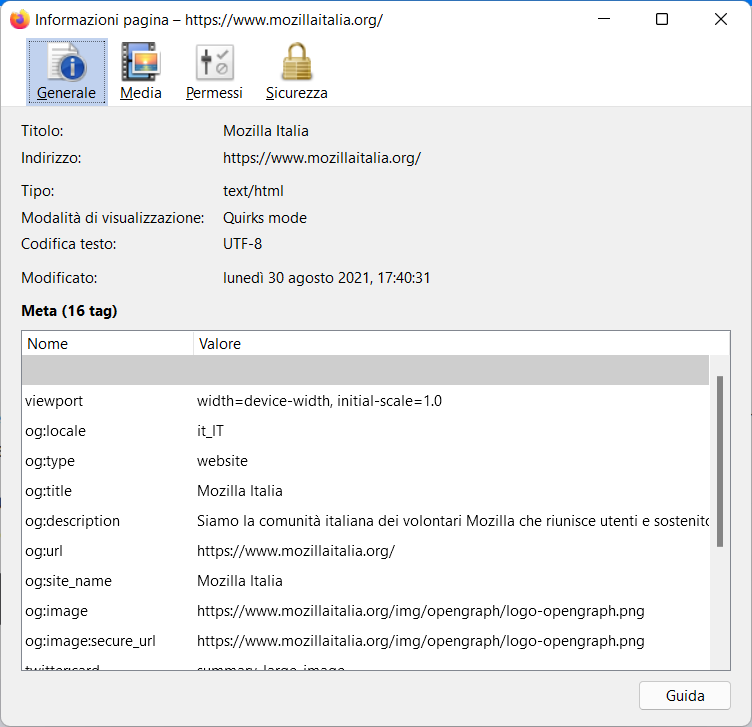Viewport: 752px width, 727px height.
Task: Click the Firefox logo in title bar
Action: pyautogui.click(x=20, y=20)
